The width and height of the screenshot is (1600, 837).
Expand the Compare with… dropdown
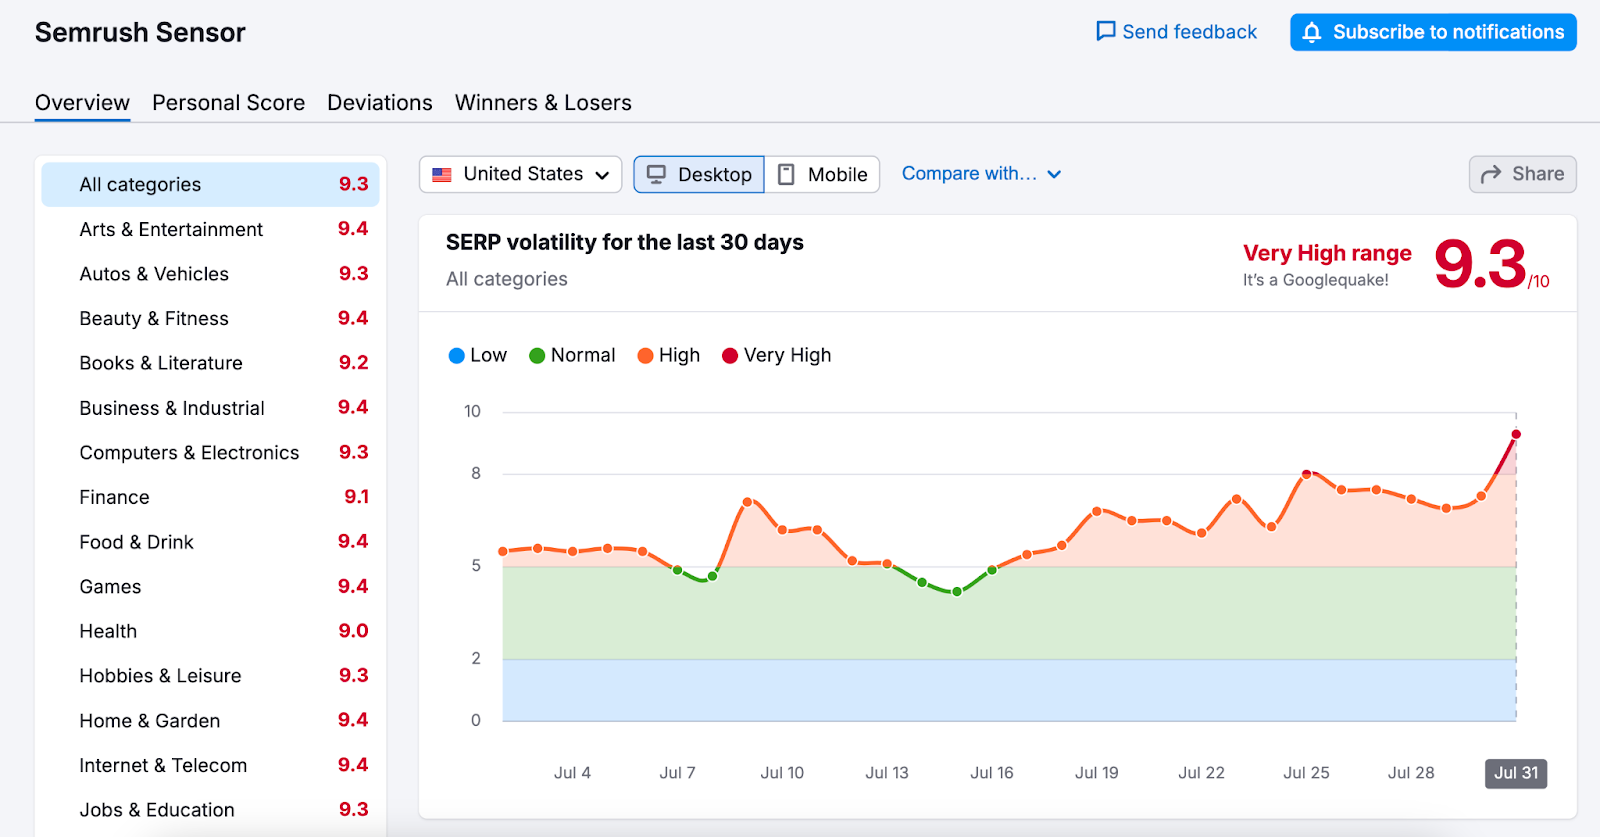tap(981, 174)
